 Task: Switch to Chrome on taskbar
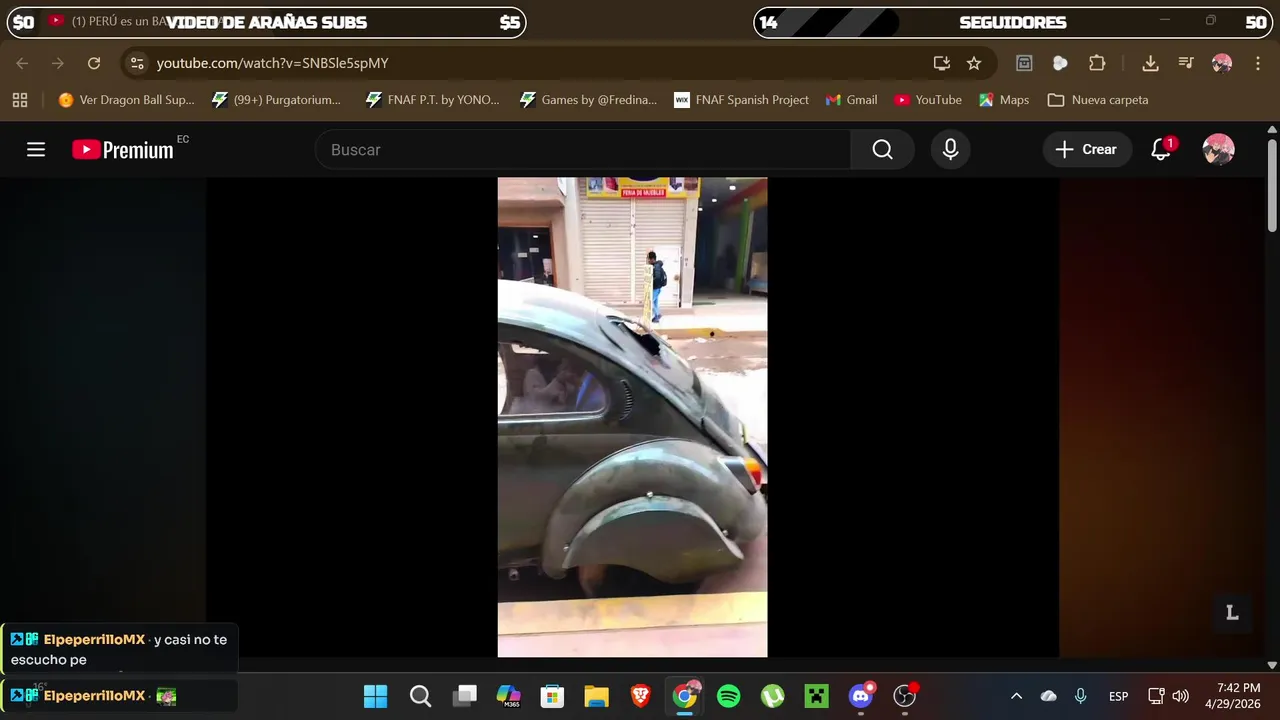click(x=685, y=696)
